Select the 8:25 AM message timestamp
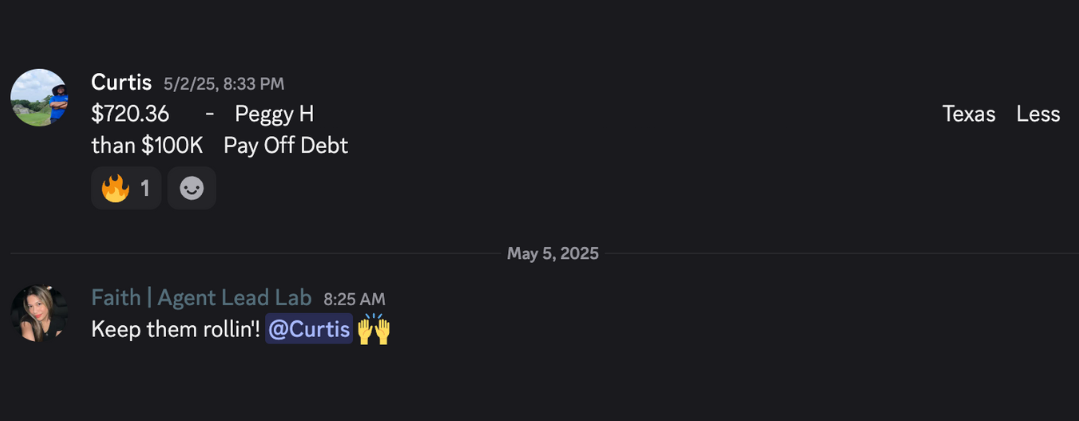The height and width of the screenshot is (421, 1079). pos(354,299)
